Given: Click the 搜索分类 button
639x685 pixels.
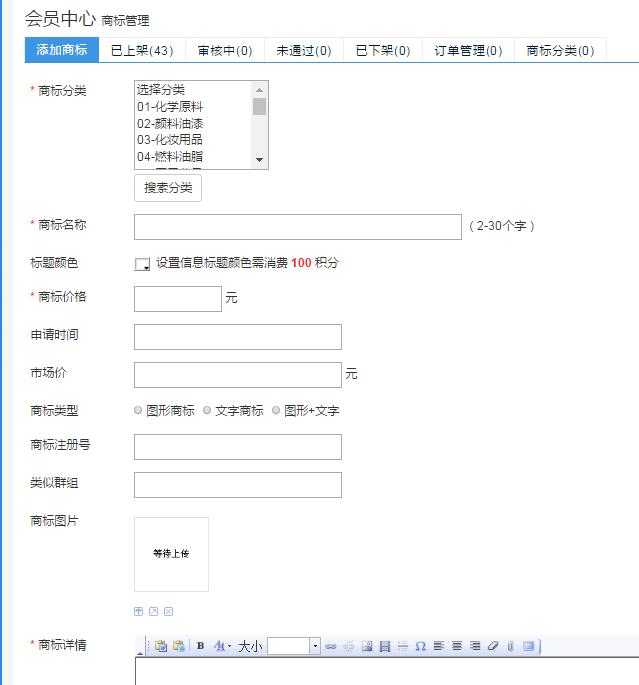Looking at the screenshot, I should 168,188.
